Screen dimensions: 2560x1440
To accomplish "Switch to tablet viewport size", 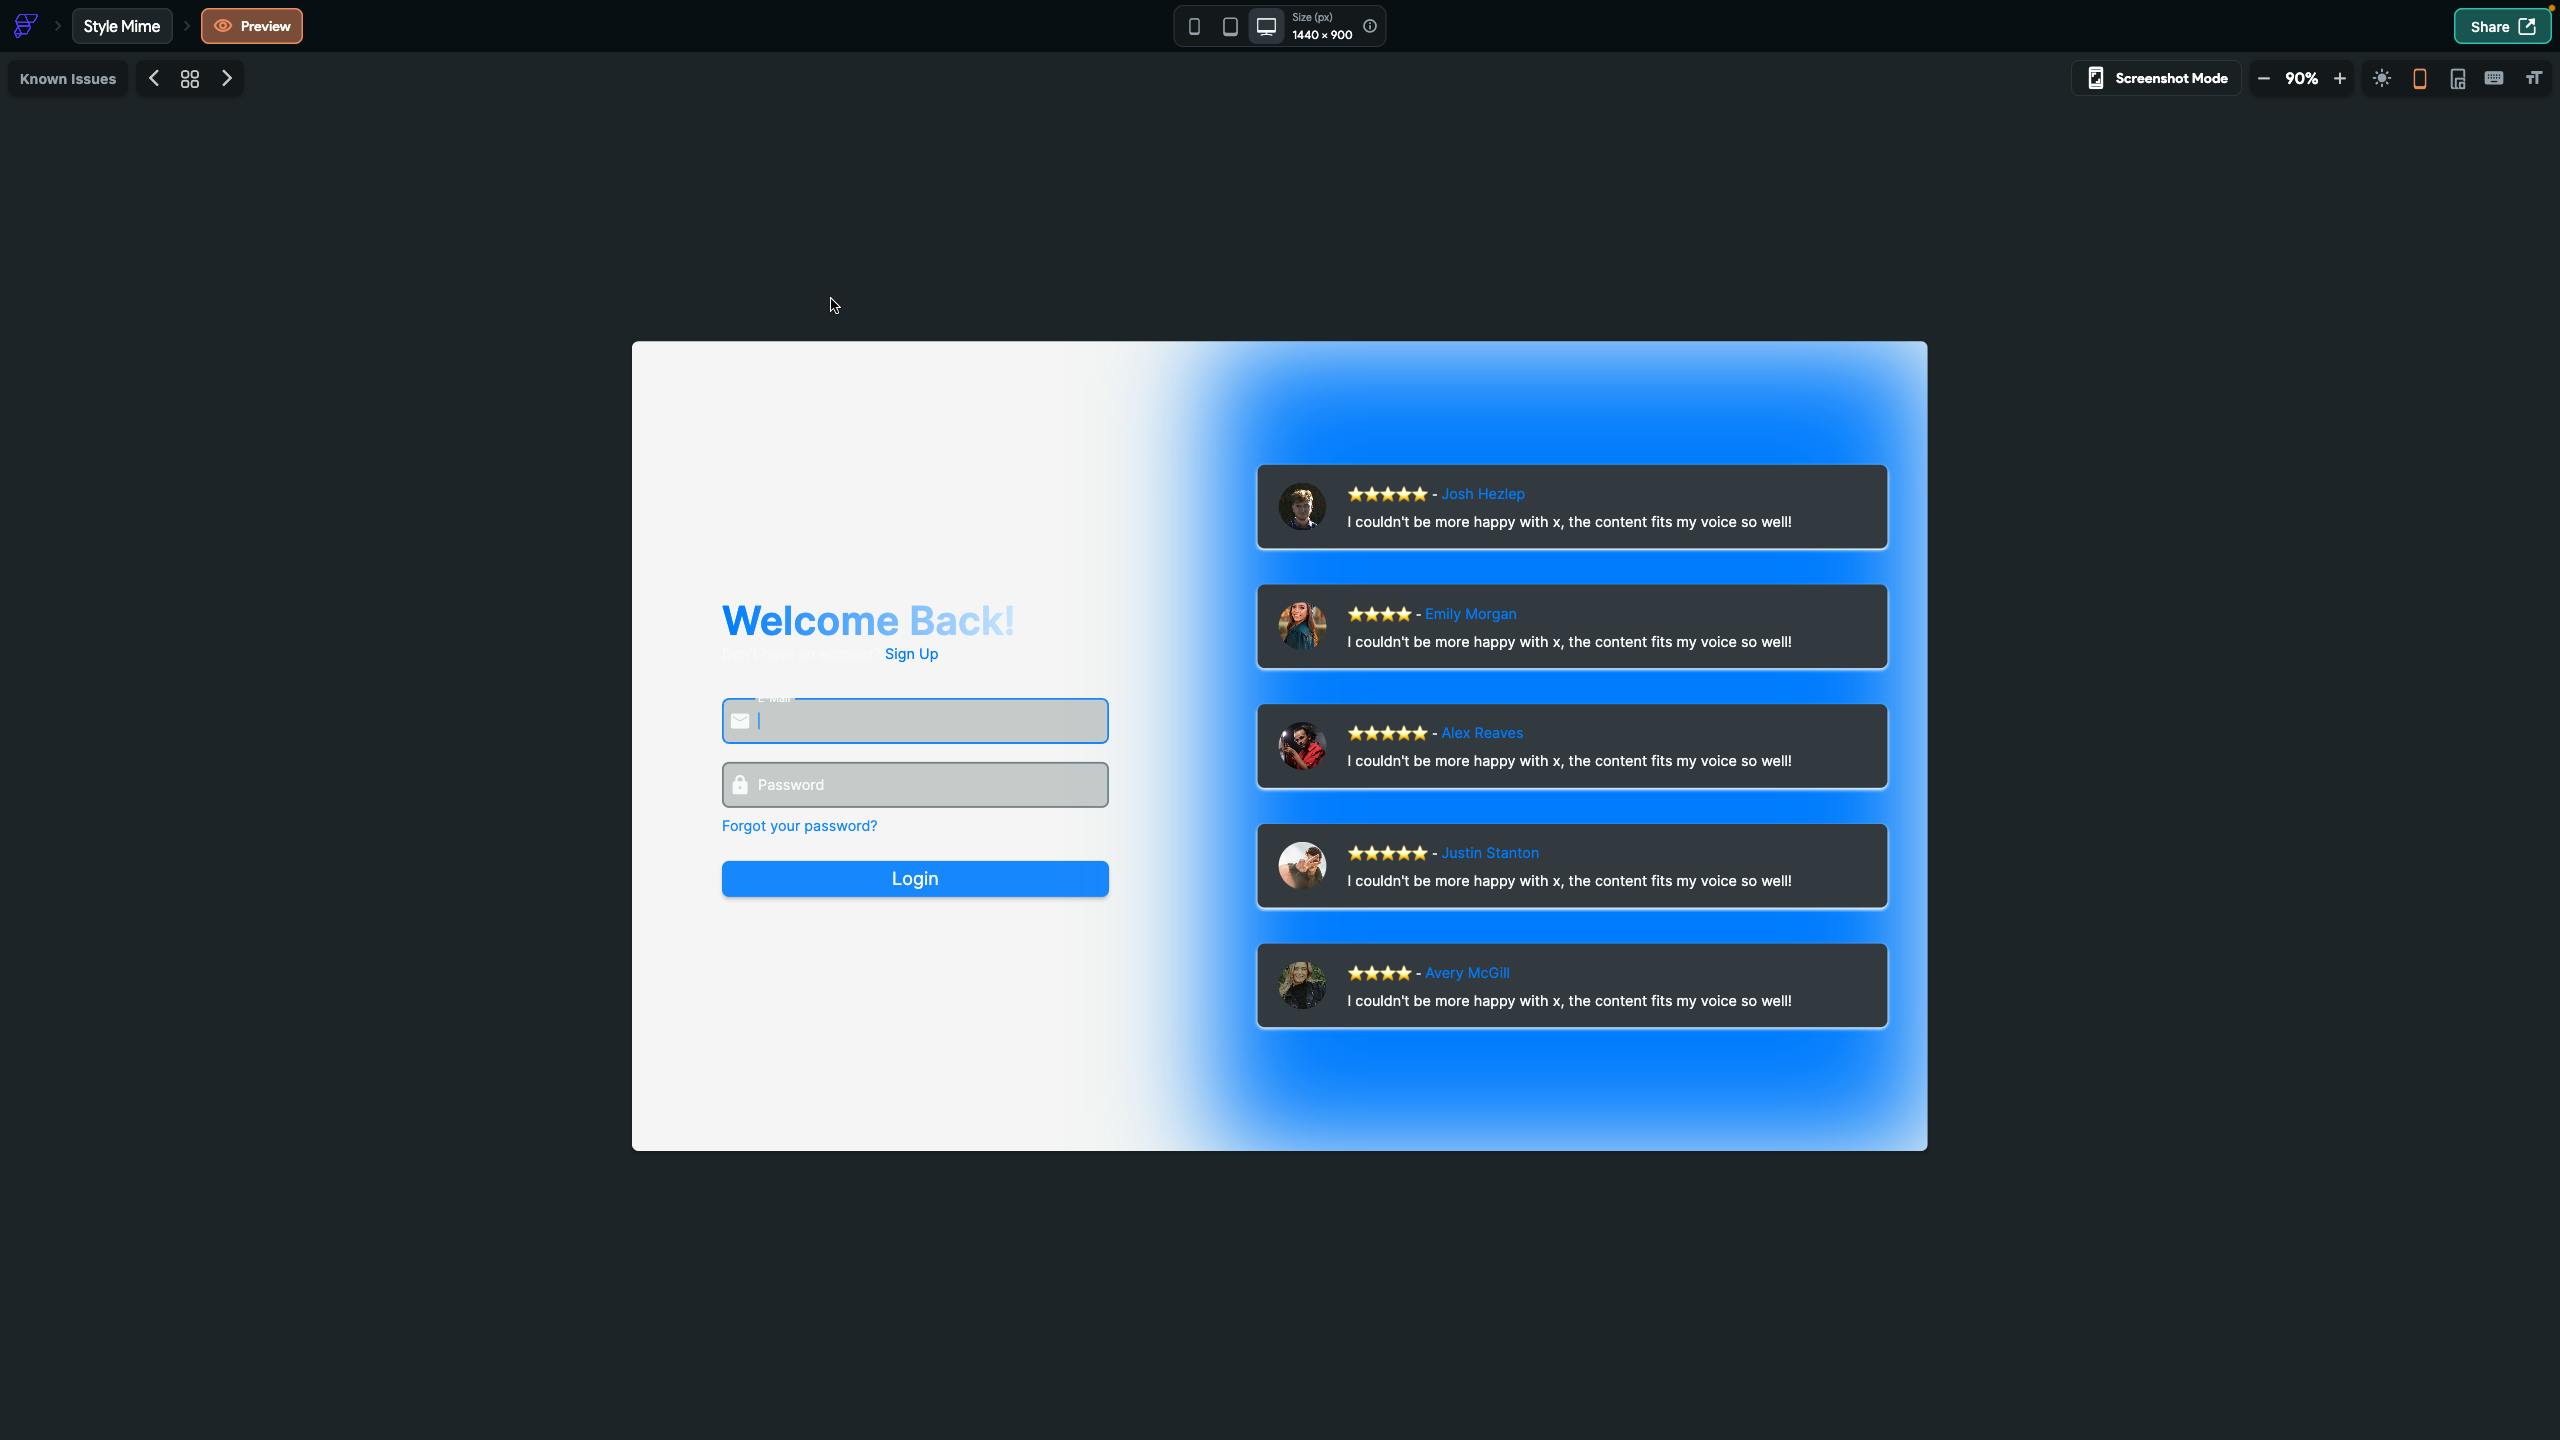I will [1230, 27].
